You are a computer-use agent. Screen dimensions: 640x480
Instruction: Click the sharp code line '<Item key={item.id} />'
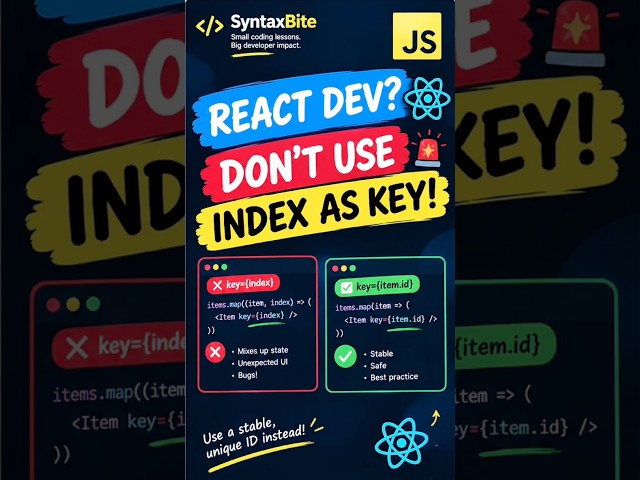[391, 320]
